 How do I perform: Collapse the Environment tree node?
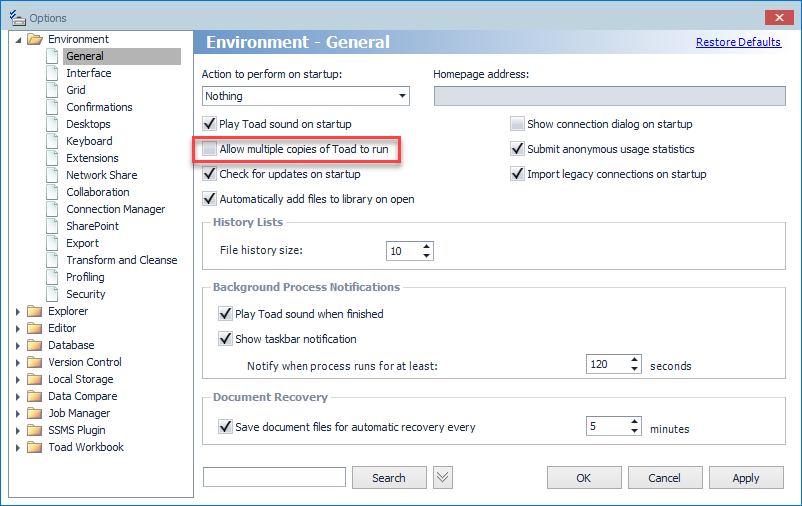pyautogui.click(x=18, y=39)
